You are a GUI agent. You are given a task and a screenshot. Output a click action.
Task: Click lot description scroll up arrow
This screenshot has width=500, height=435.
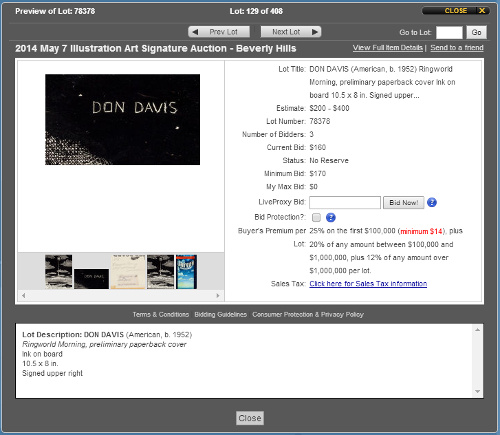477,330
